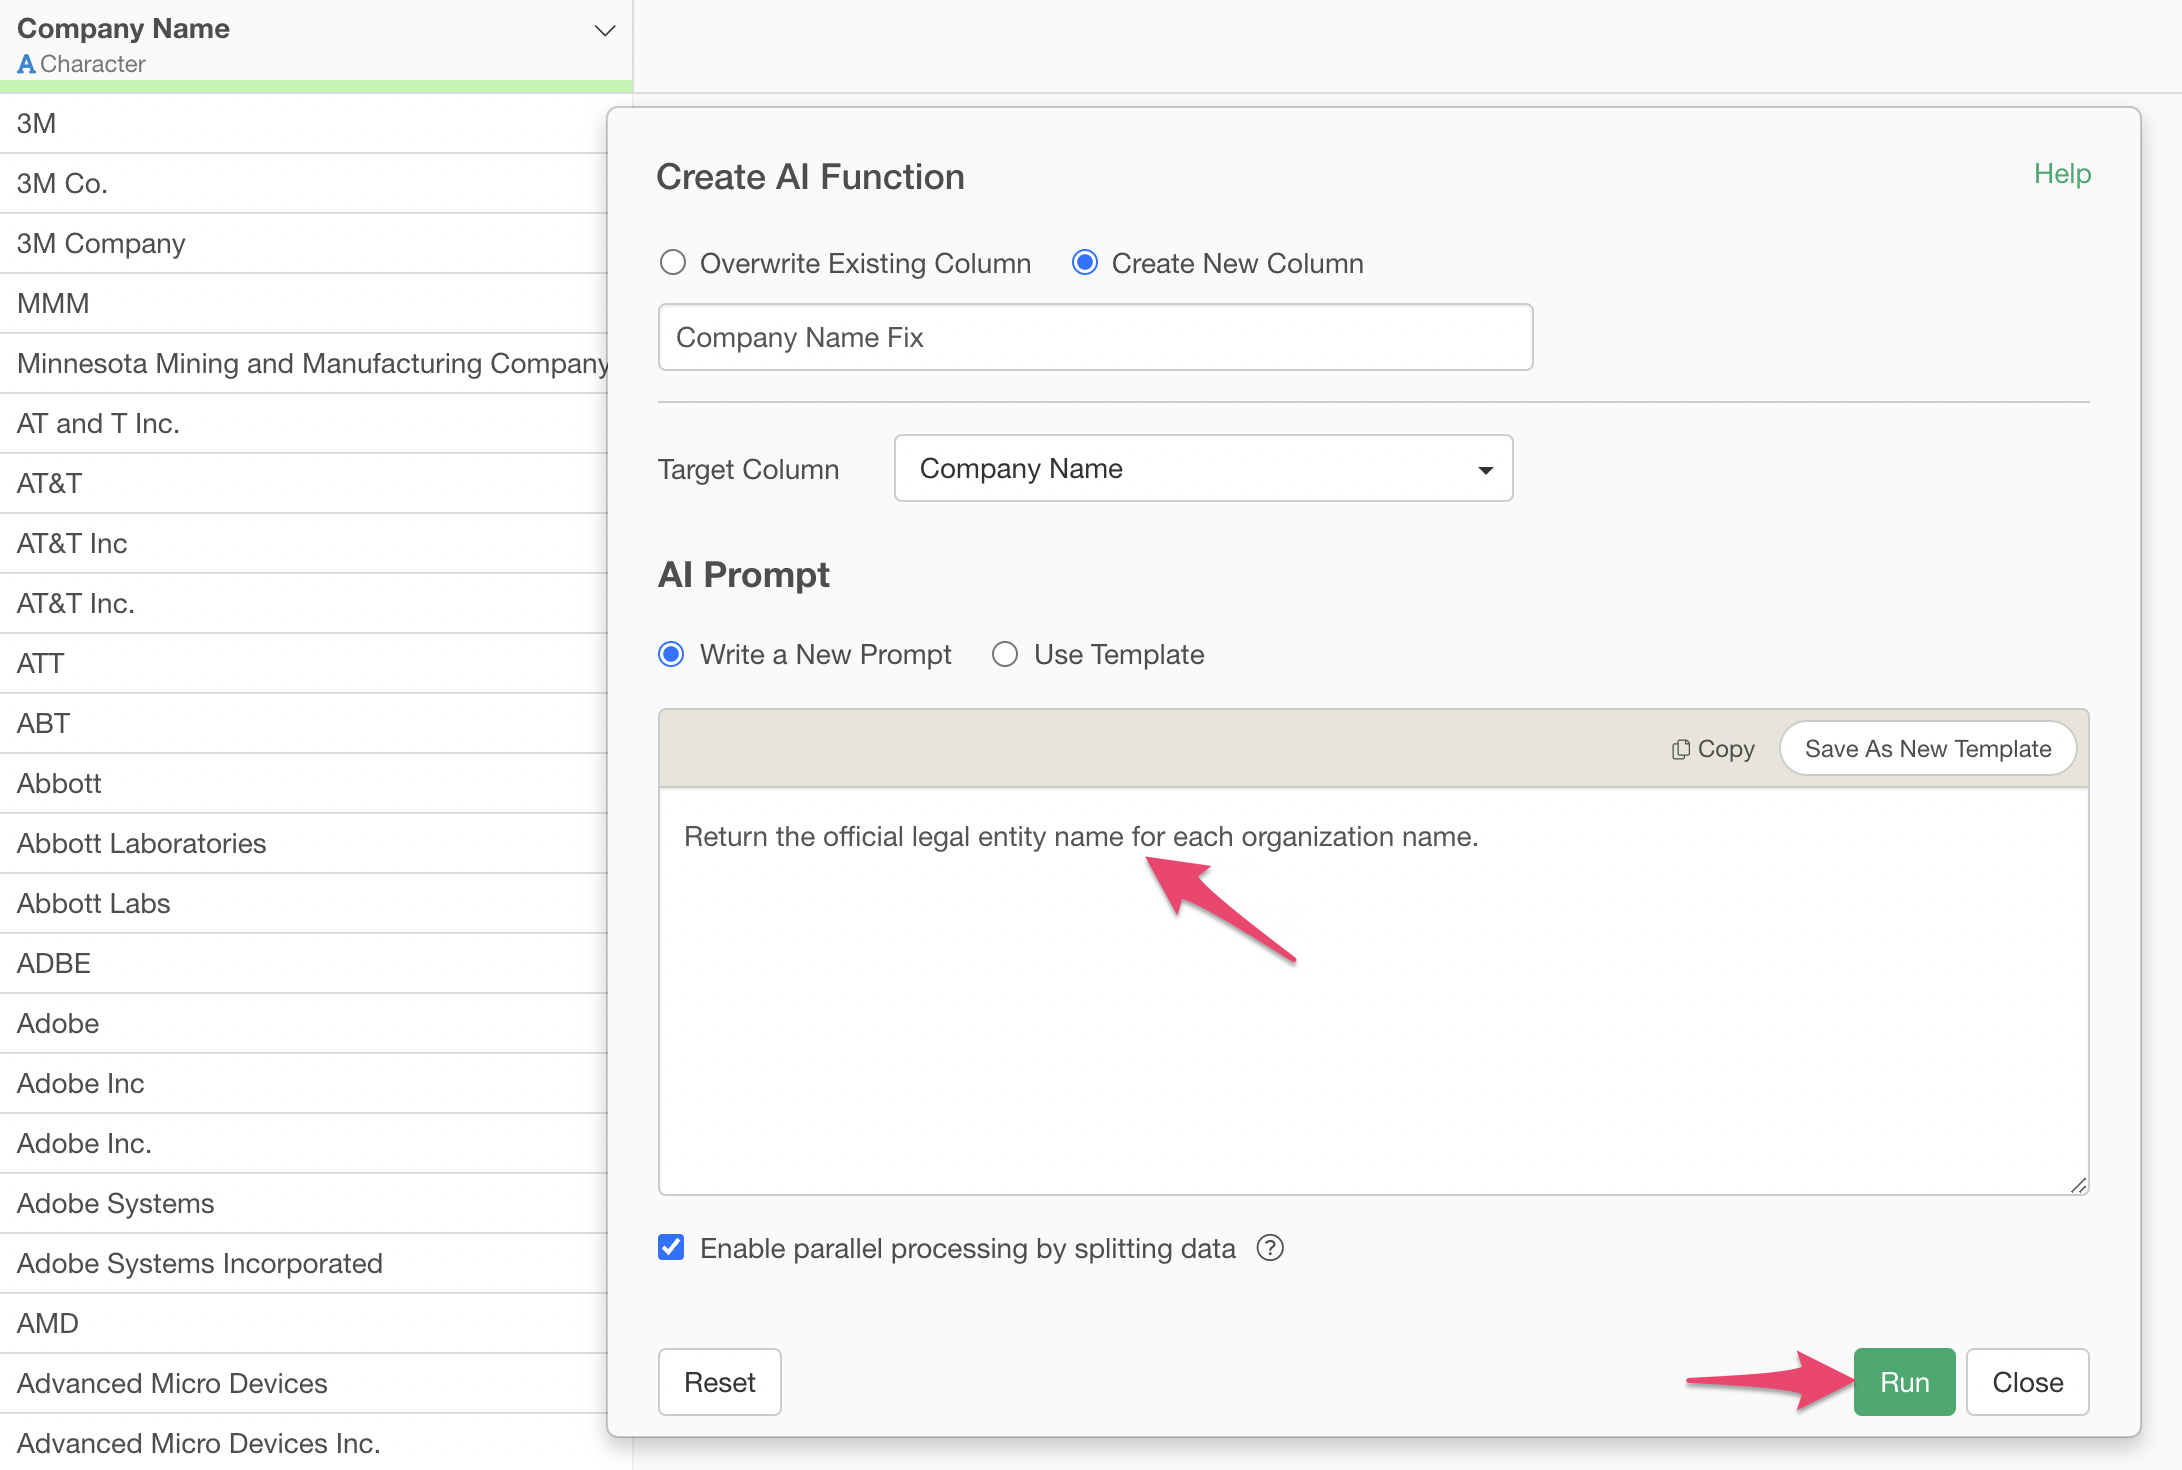The height and width of the screenshot is (1470, 2182).
Task: Select Overwrite Existing Column radio button
Action: pyautogui.click(x=673, y=263)
